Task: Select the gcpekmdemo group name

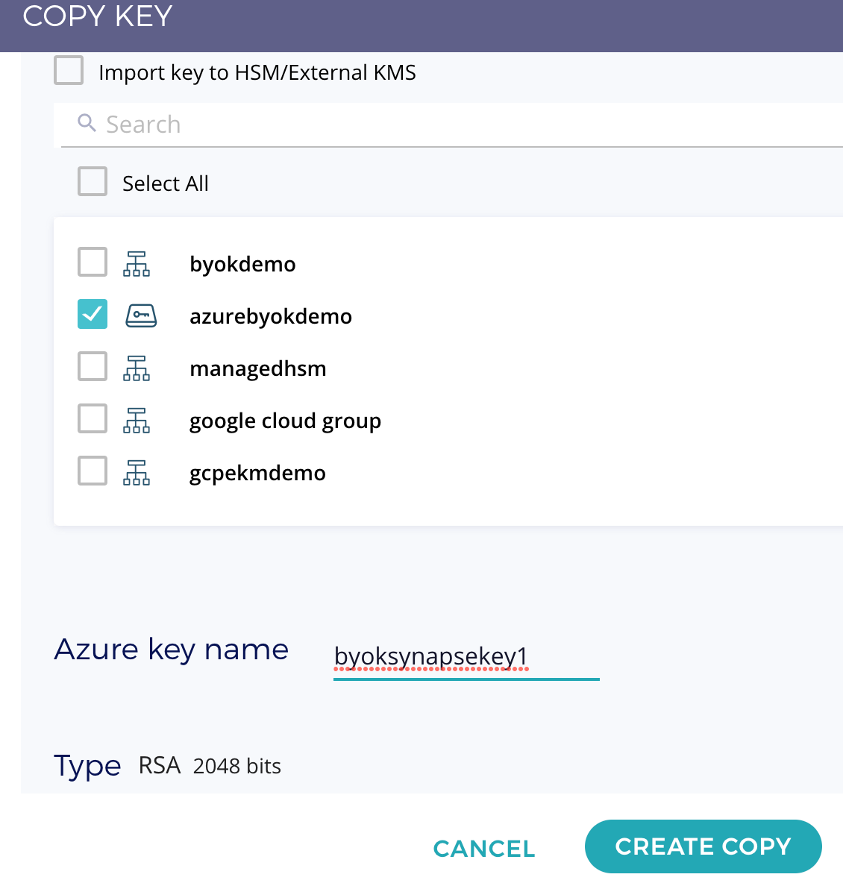Action: click(258, 474)
